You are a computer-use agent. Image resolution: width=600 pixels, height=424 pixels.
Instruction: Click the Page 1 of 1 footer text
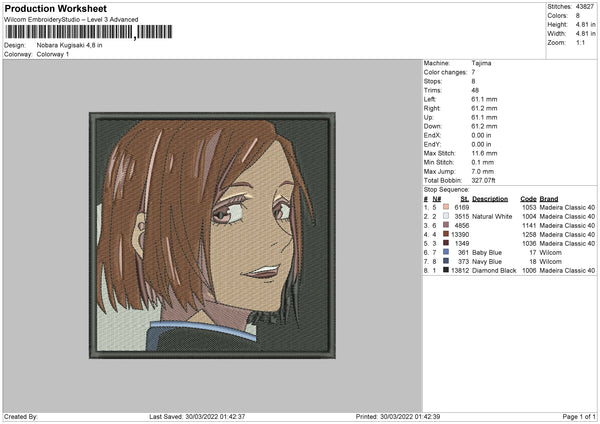[579, 417]
